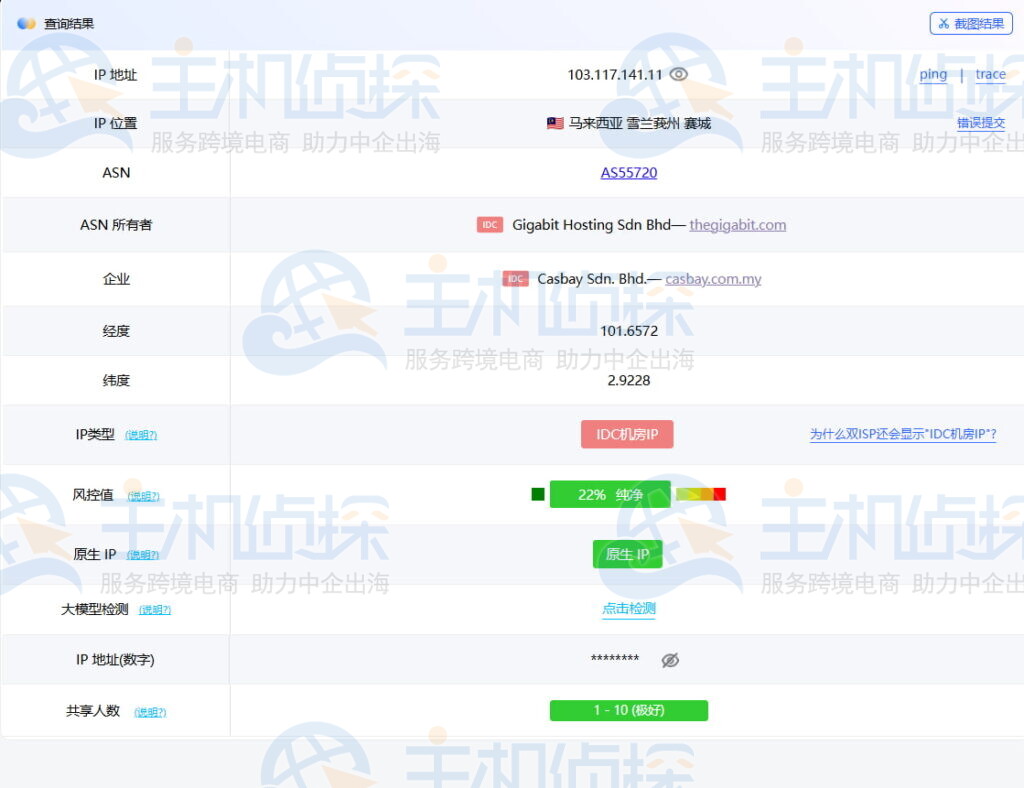
Task: Open 说明 help link for 大模型检测
Action: pos(155,610)
